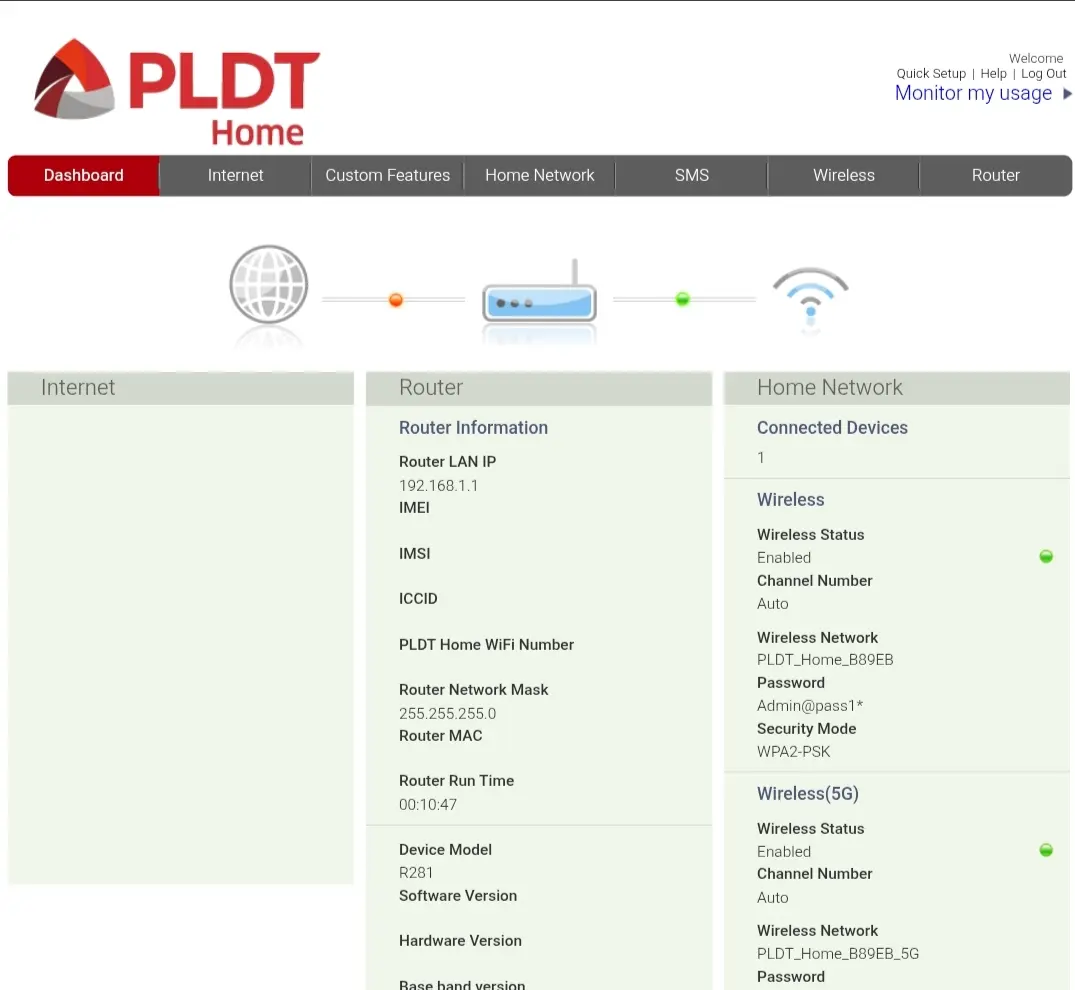Image resolution: width=1075 pixels, height=990 pixels.
Task: Click Log Out
Action: pos(1043,73)
